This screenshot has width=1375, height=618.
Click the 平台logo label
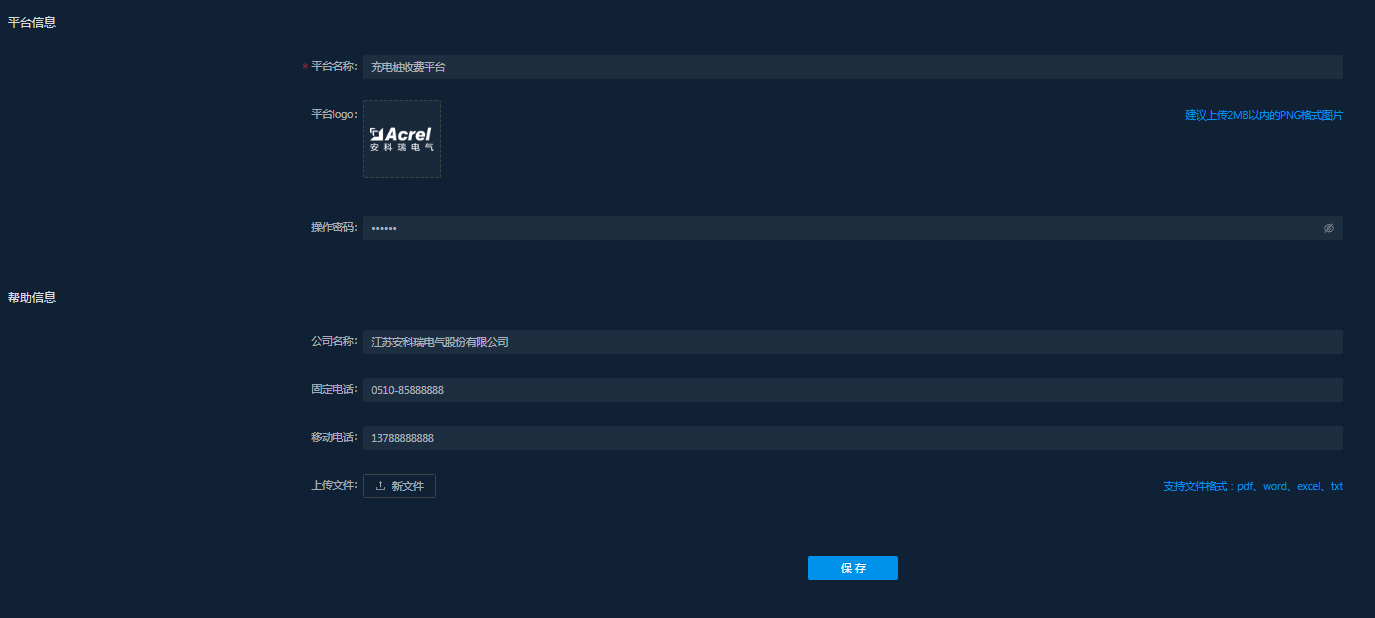[333, 114]
